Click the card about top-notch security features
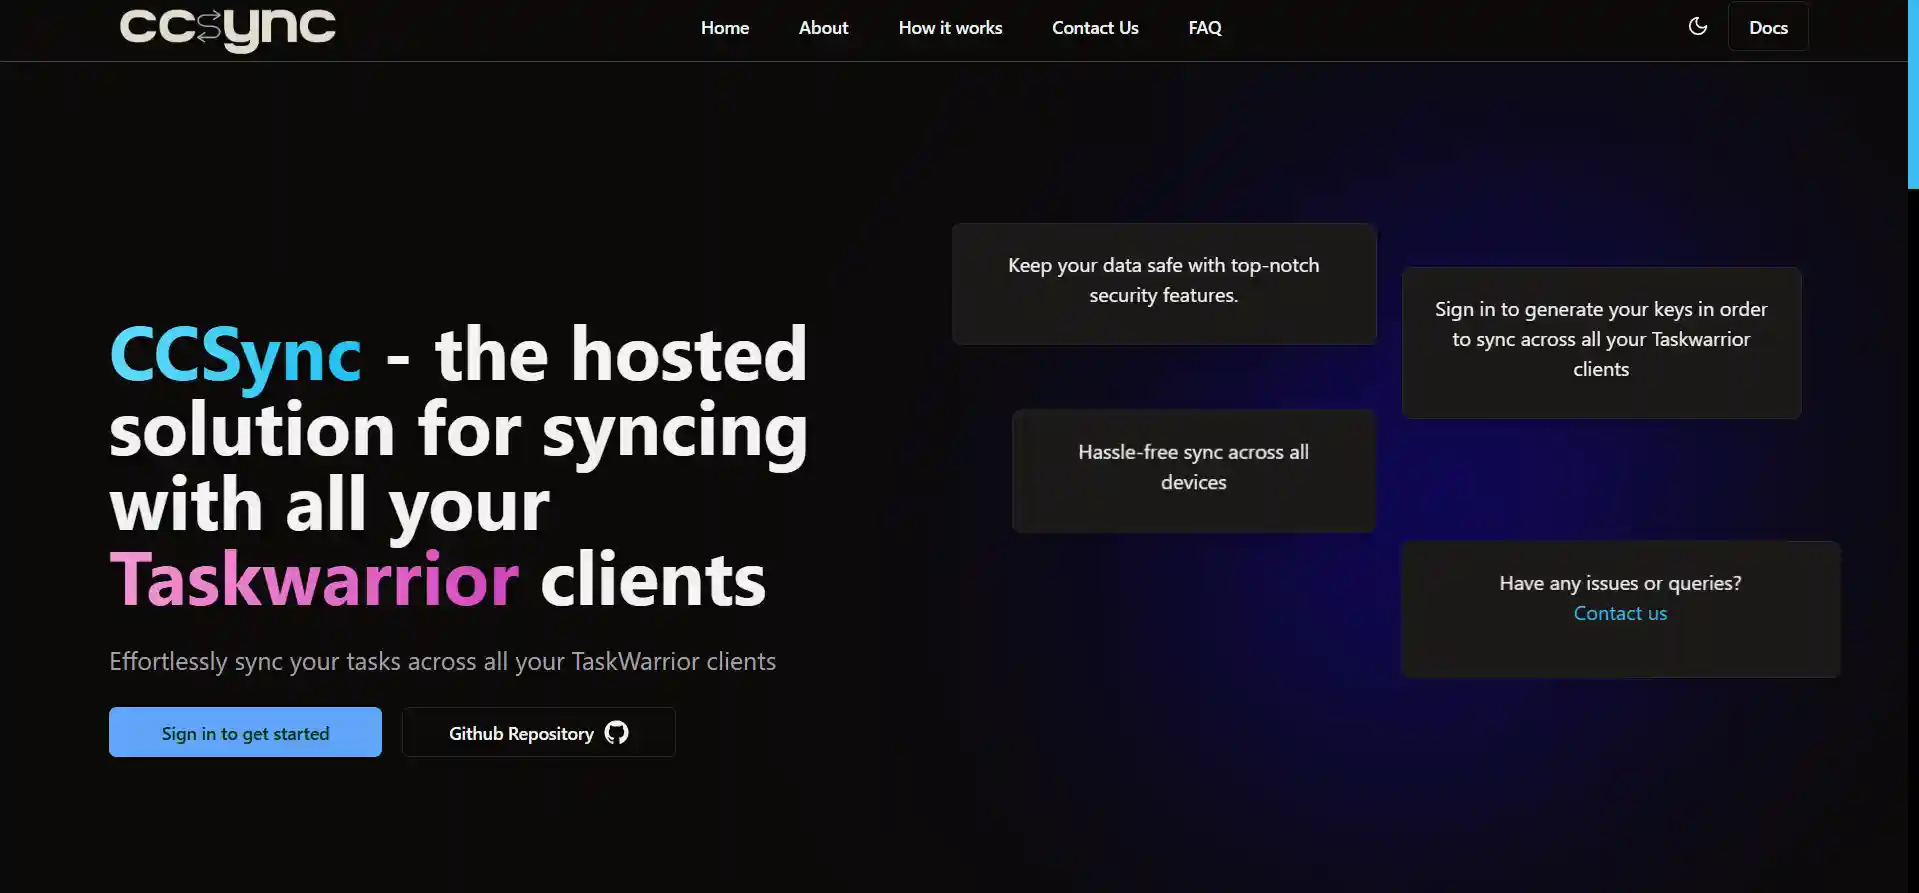 click(1164, 284)
